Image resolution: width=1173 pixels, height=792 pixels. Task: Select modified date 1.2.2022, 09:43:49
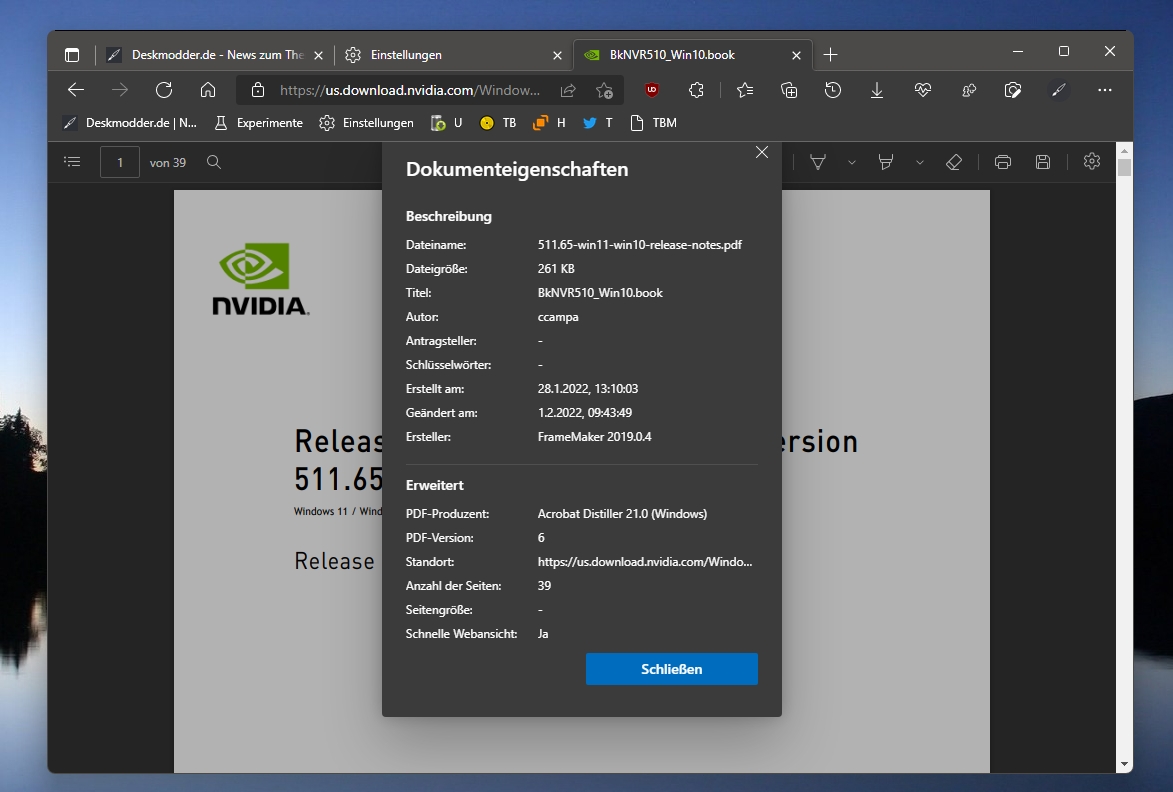coord(585,413)
